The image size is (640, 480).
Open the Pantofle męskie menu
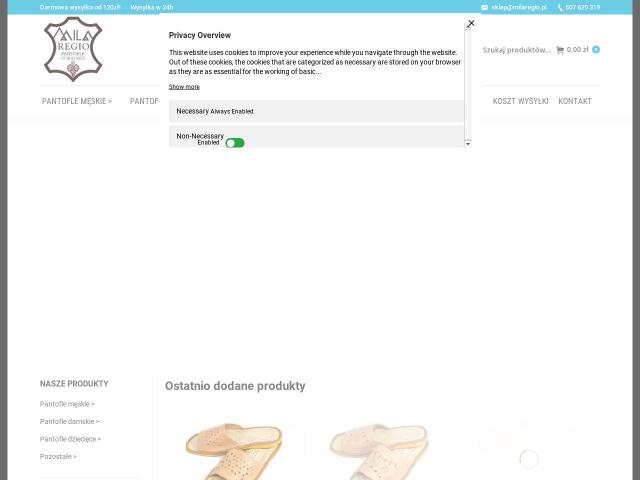pos(77,101)
